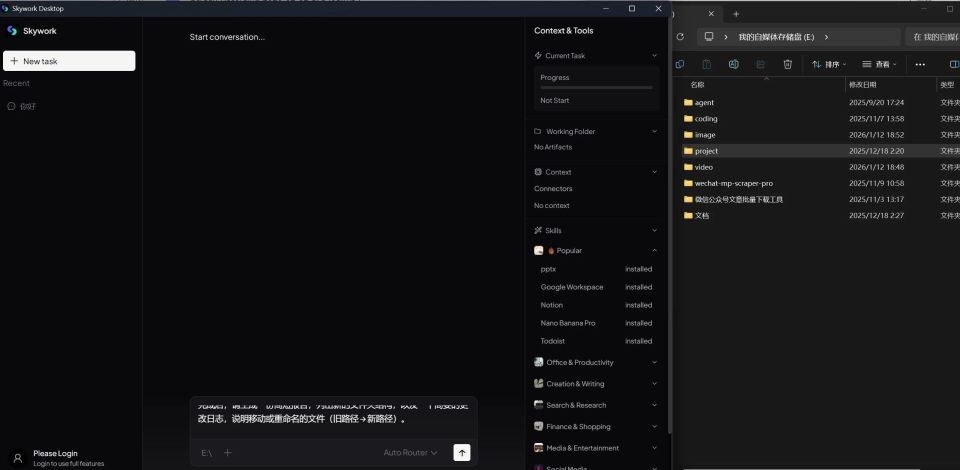Click the Popular group thumbnail icon
This screenshot has height=470, width=960.
click(x=538, y=251)
